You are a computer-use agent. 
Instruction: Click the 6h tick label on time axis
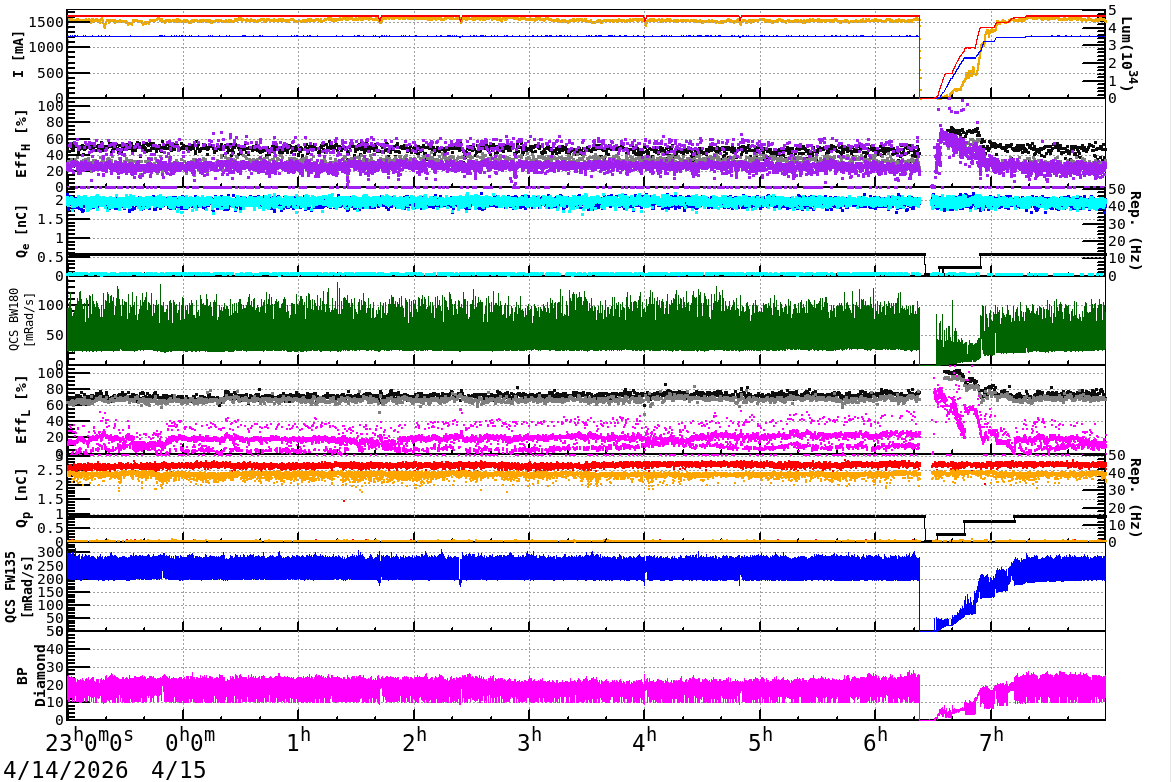[x=876, y=740]
